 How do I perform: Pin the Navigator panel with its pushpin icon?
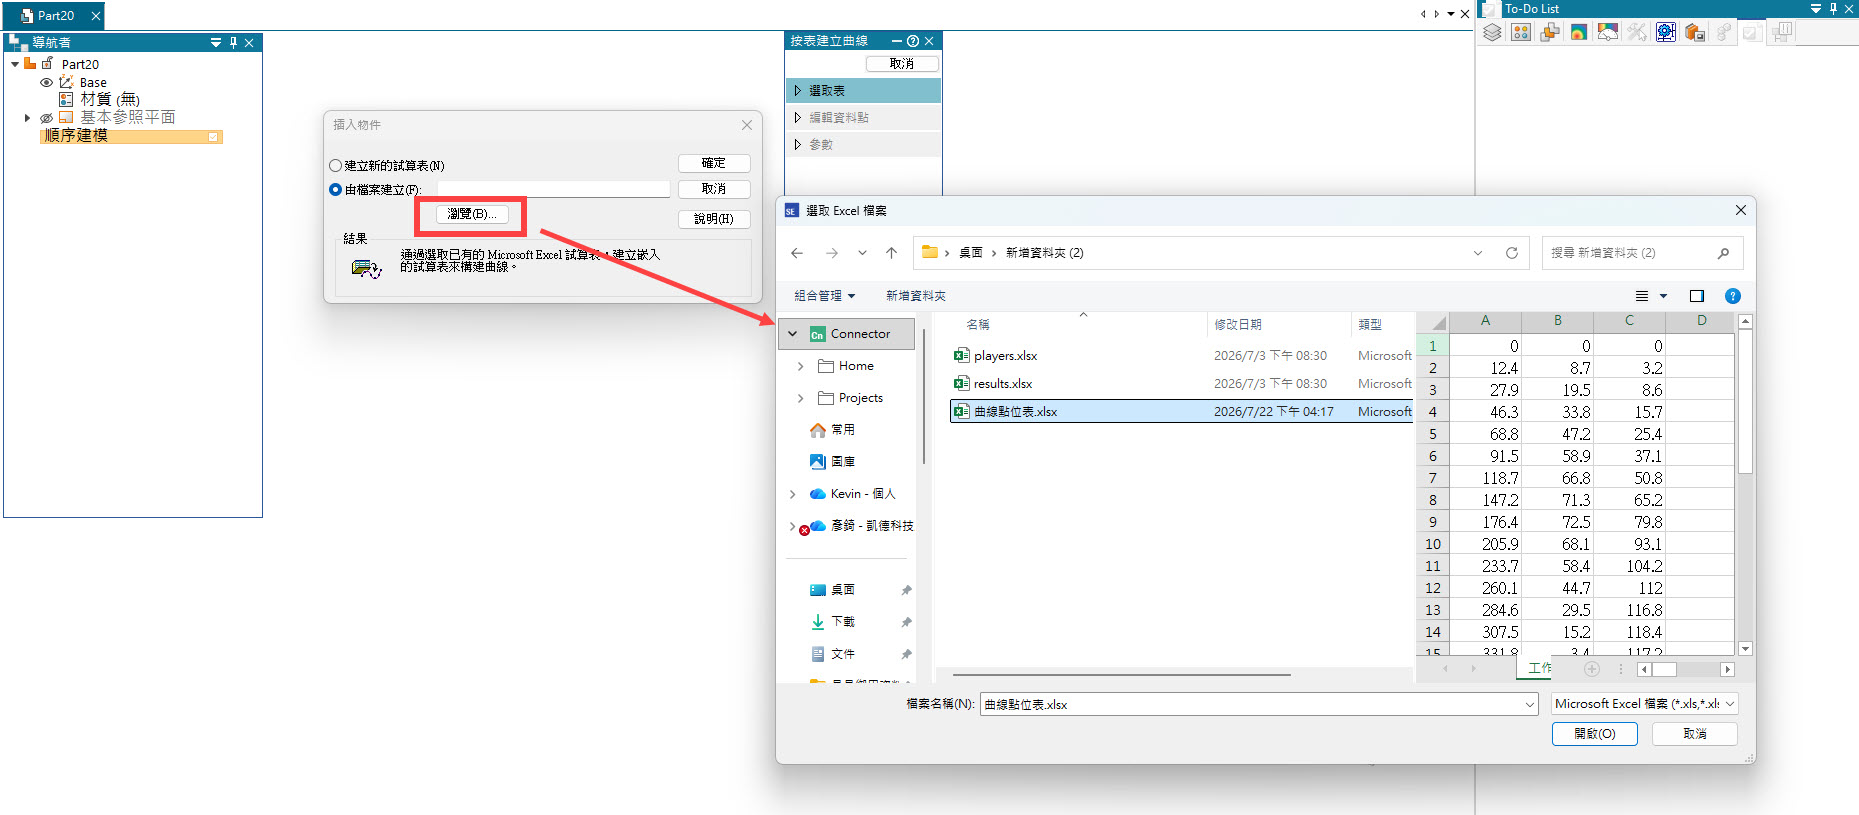tap(233, 42)
